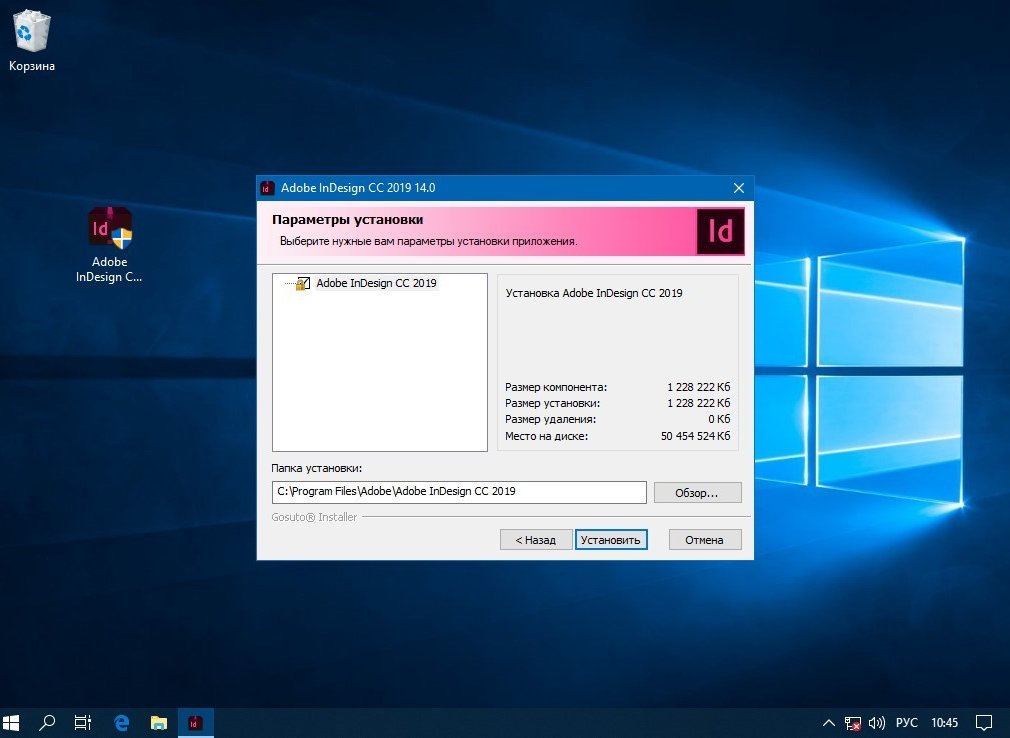Viewport: 1010px width, 738px height.
Task: Click the Размер компонента value 1 228 222 Кб
Action: (x=698, y=387)
